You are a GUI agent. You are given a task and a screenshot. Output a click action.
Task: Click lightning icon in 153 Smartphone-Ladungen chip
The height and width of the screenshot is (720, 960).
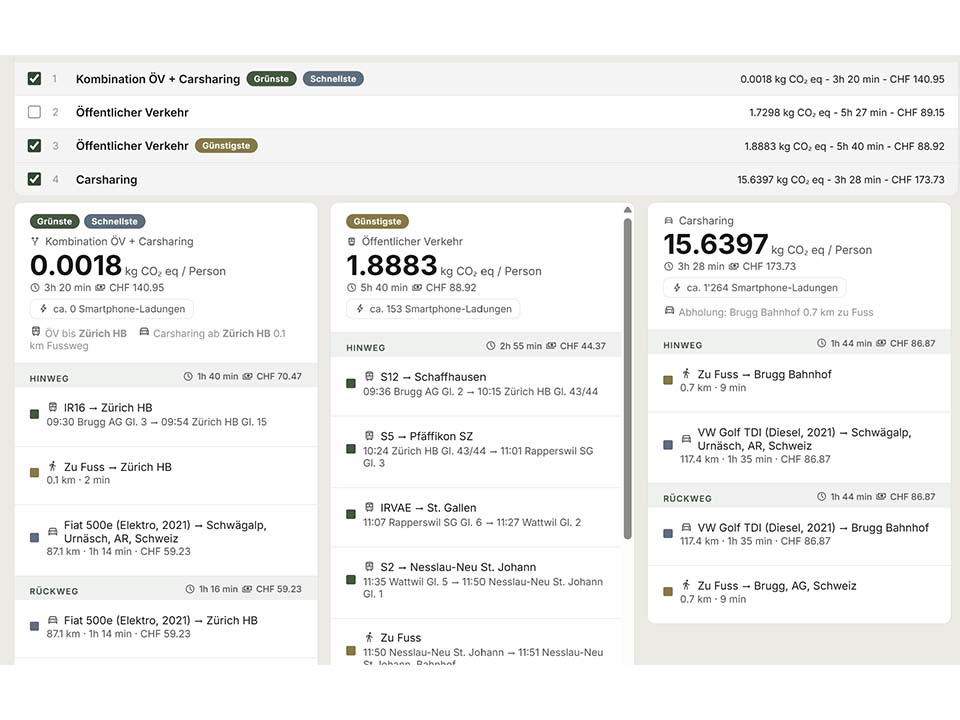click(360, 309)
